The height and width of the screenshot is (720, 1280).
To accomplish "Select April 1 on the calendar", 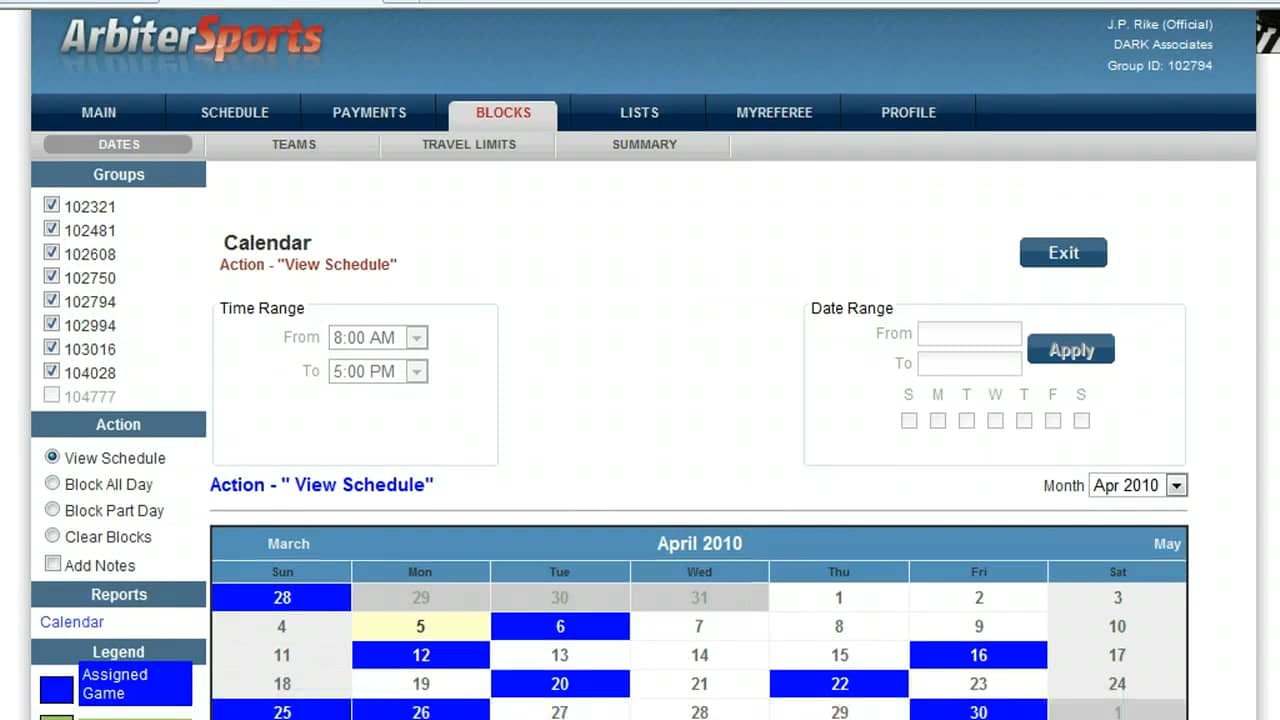I will pos(839,598).
